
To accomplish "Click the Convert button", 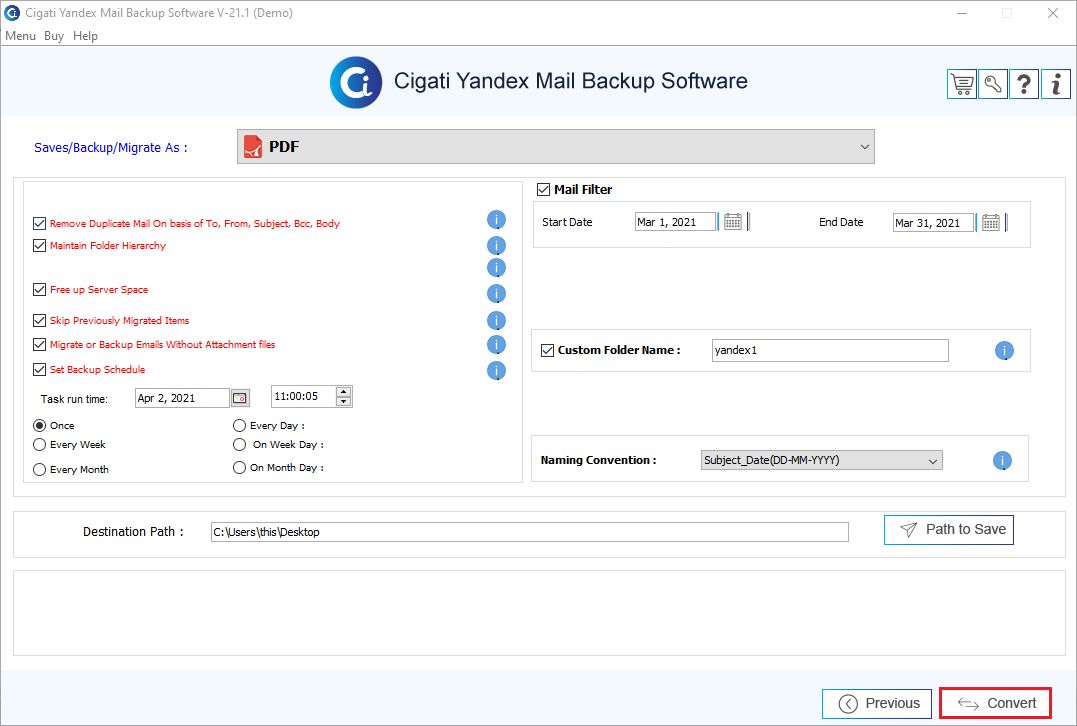I will click(x=995, y=703).
